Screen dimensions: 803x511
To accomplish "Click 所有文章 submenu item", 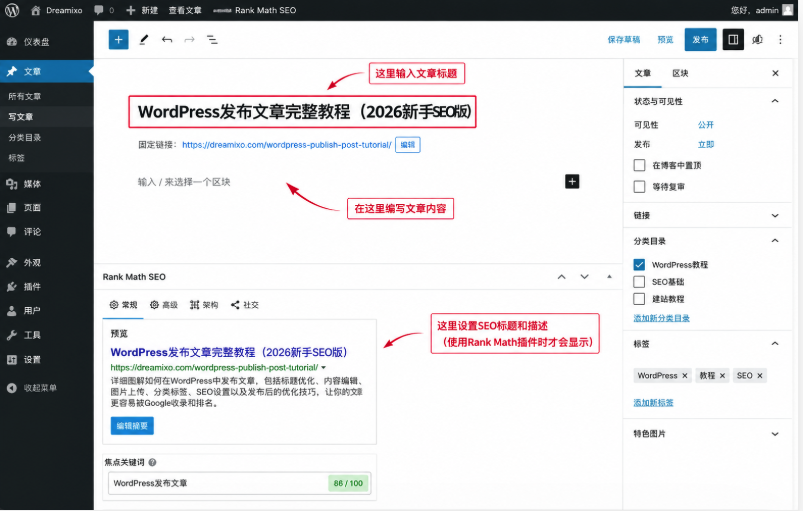I will (25, 96).
